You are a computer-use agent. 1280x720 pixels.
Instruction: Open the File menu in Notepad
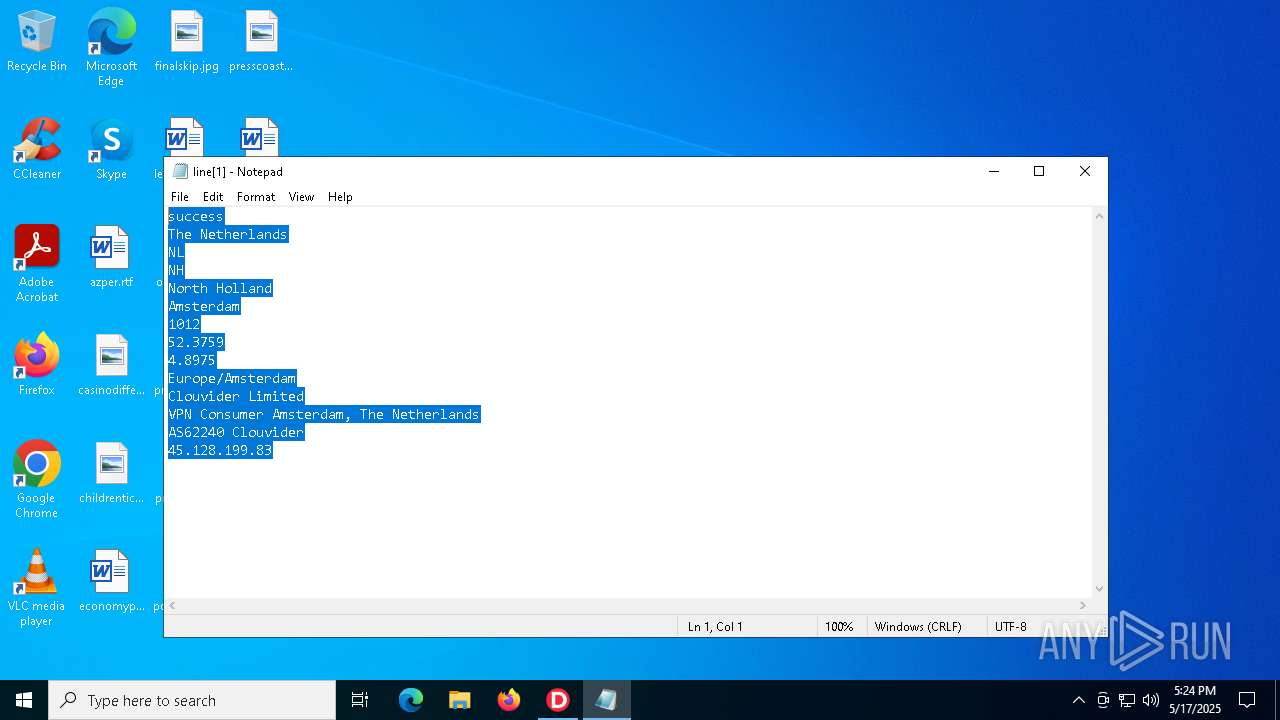pyautogui.click(x=180, y=197)
